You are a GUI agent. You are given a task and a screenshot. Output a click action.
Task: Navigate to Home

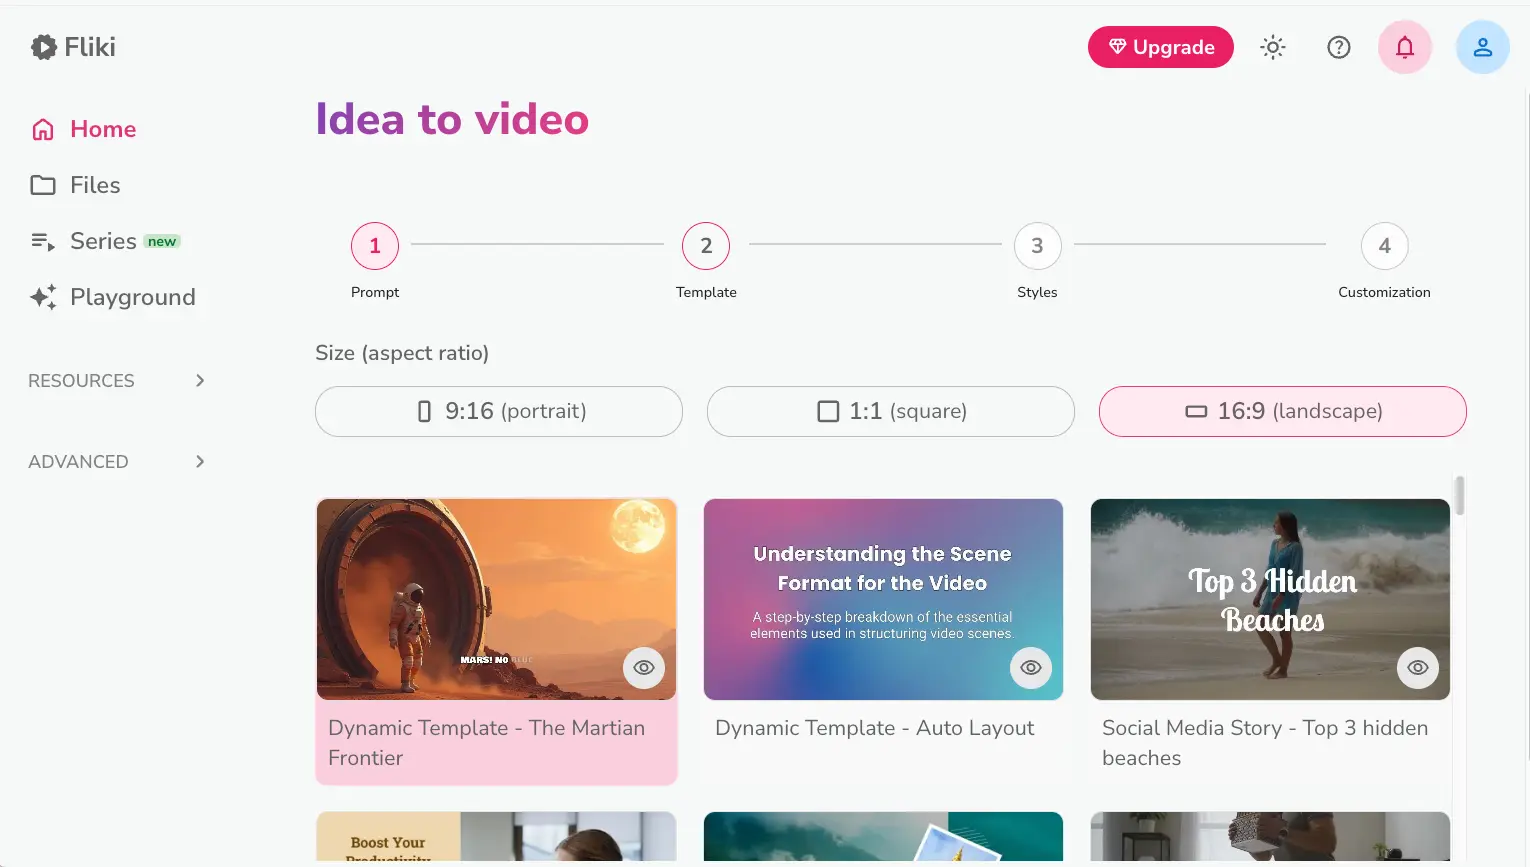102,128
